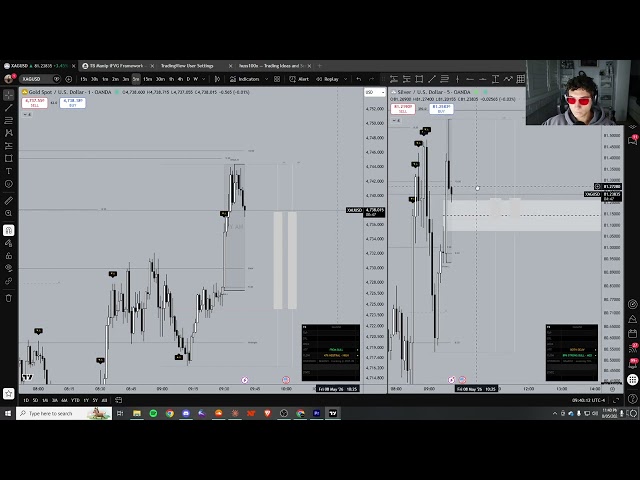
Task: Toggle magnet mode for drawings
Action: point(9,230)
